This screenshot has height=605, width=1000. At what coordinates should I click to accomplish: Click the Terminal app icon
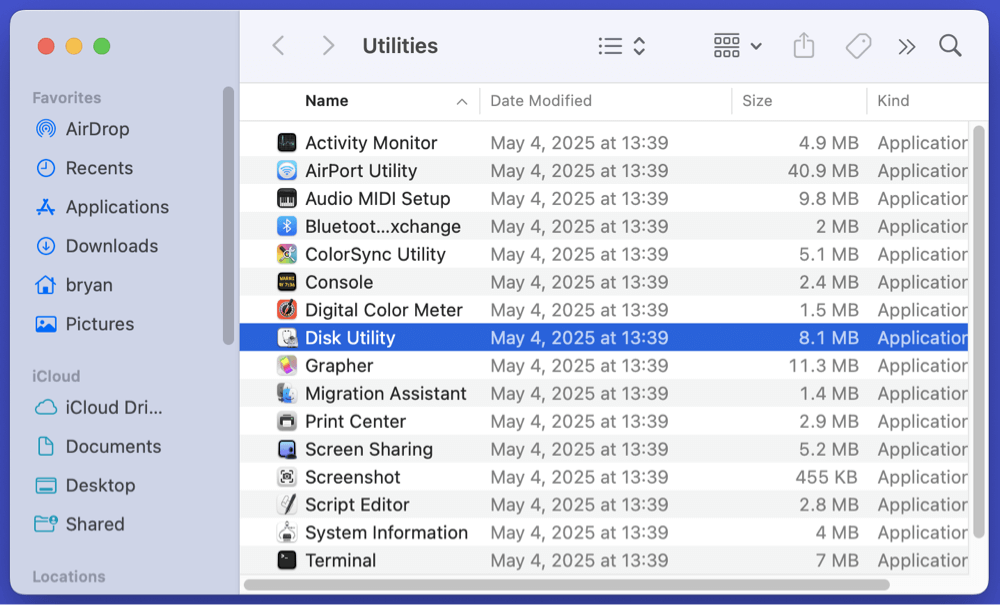tap(286, 560)
